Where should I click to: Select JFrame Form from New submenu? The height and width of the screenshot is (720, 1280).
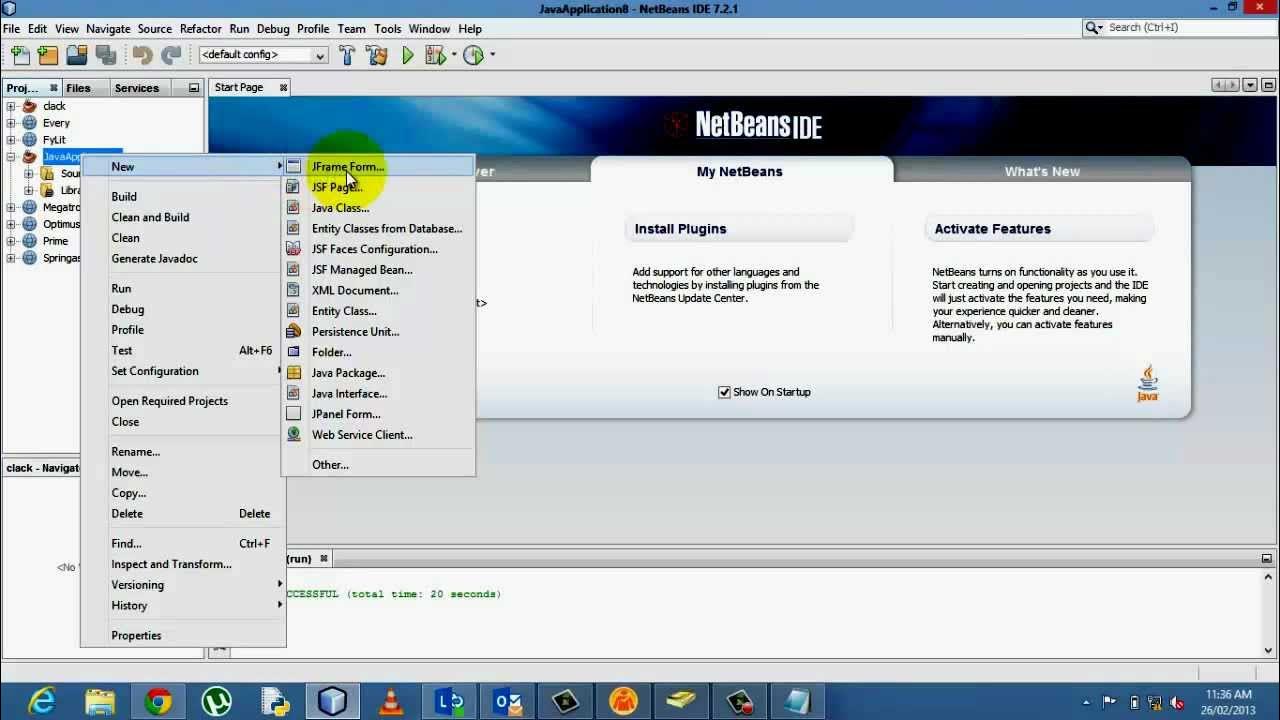click(x=378, y=167)
